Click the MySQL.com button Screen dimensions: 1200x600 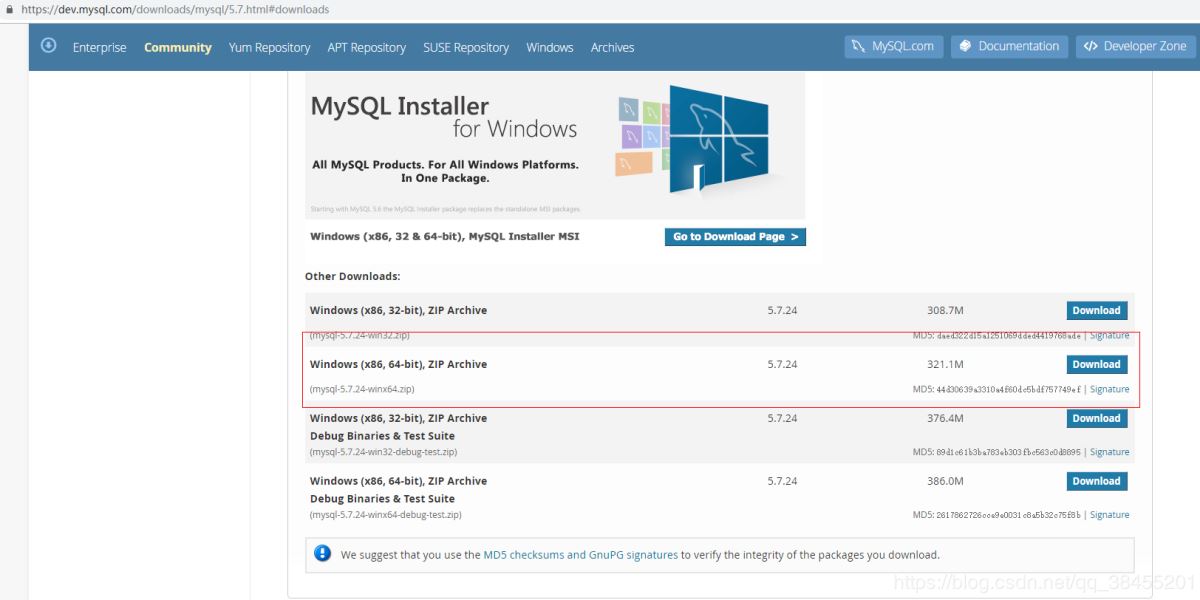click(894, 46)
